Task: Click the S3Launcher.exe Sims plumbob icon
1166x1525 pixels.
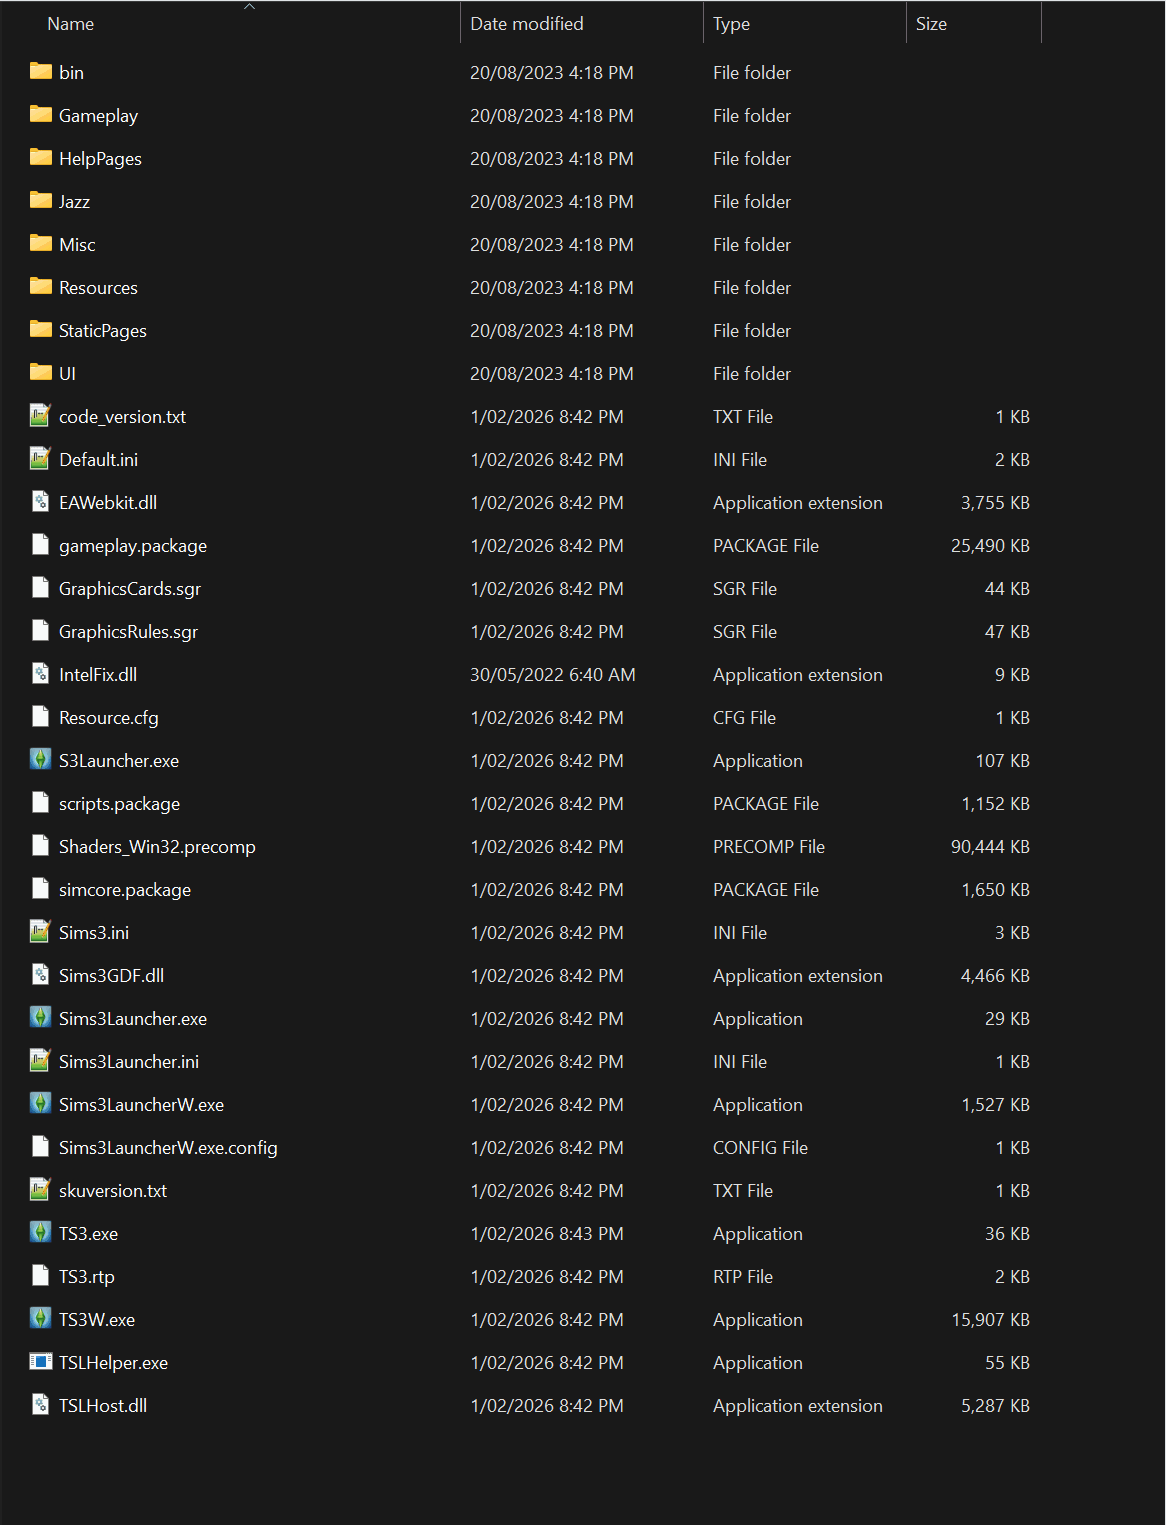Action: [40, 760]
